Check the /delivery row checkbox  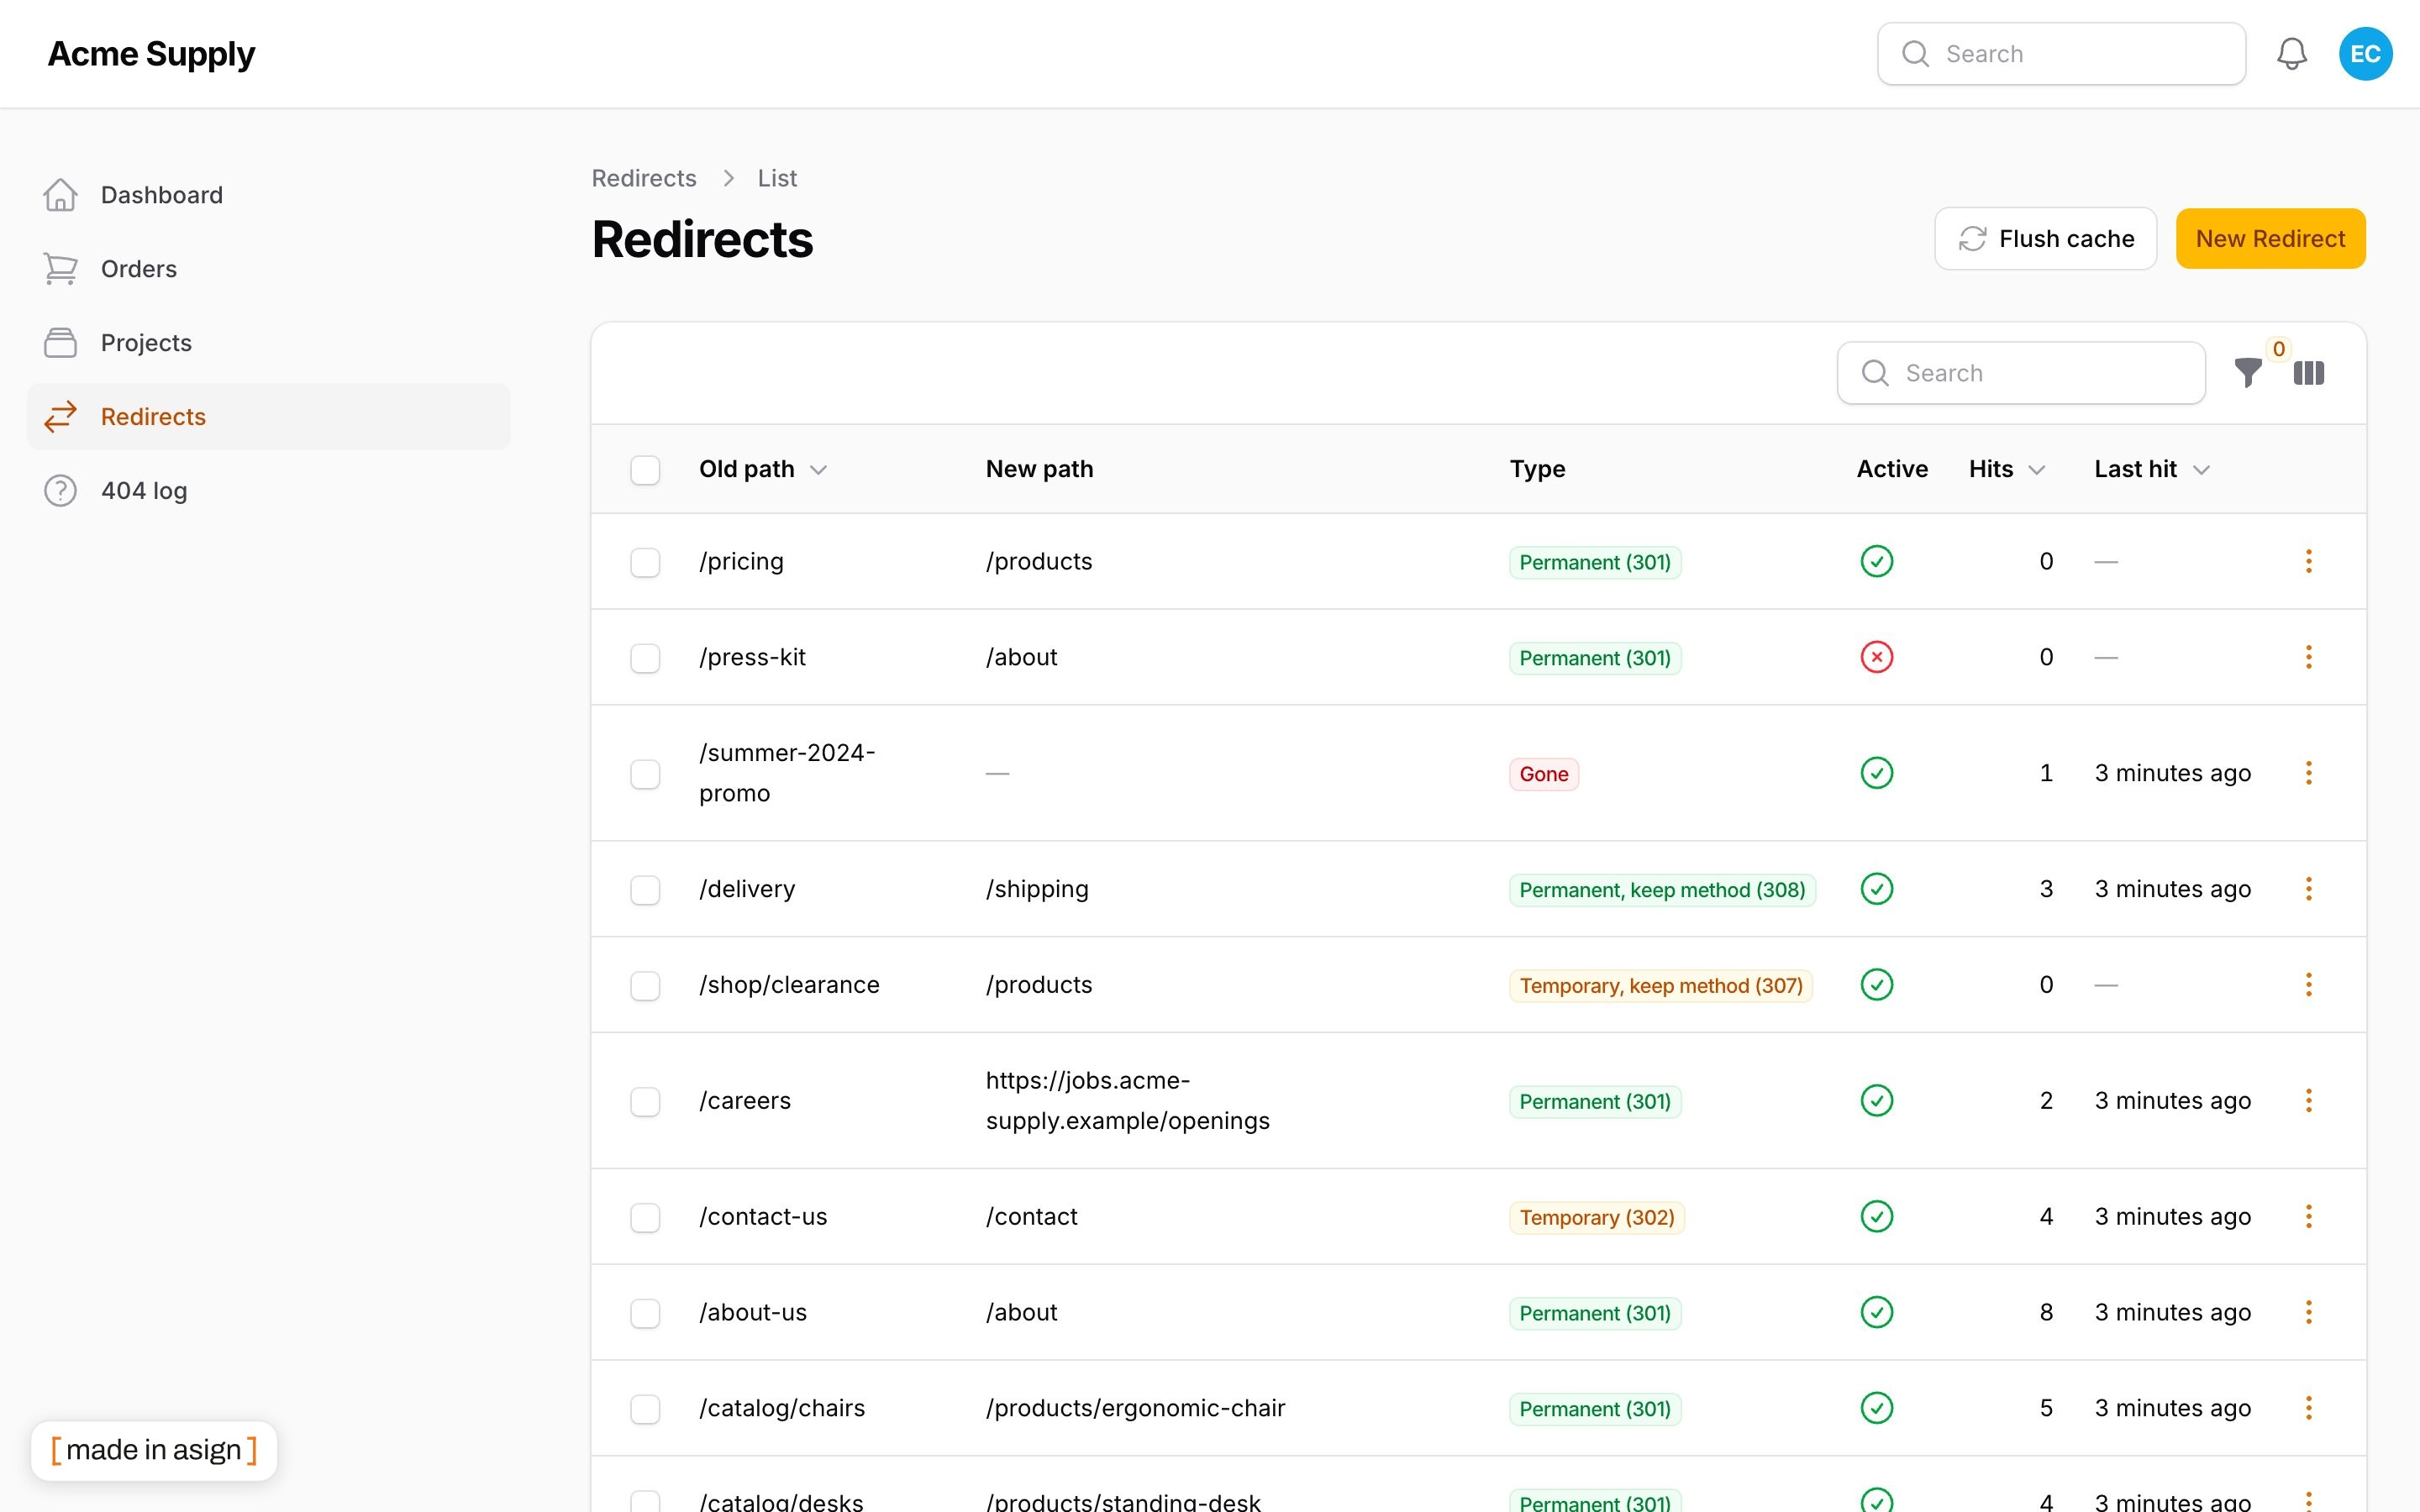click(x=645, y=890)
